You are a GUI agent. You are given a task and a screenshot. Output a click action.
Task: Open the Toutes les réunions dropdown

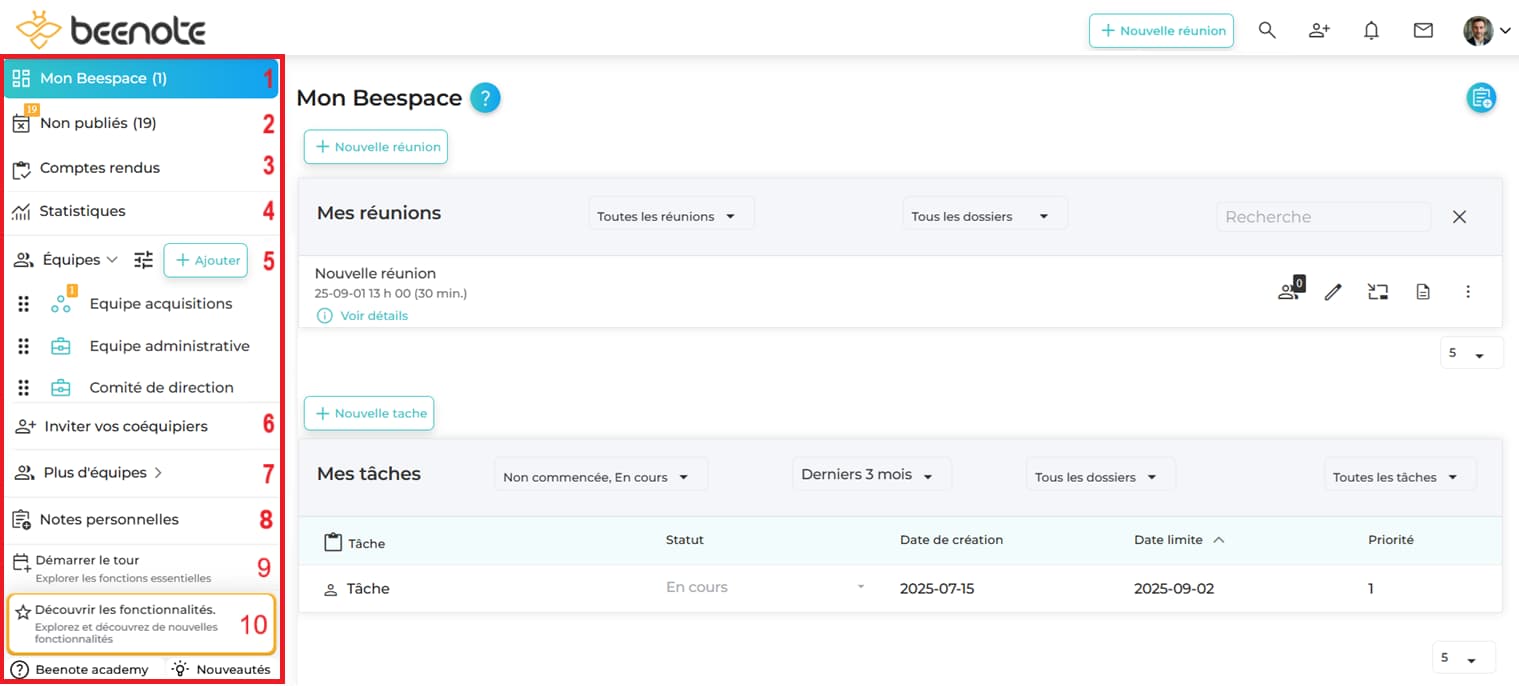(671, 216)
